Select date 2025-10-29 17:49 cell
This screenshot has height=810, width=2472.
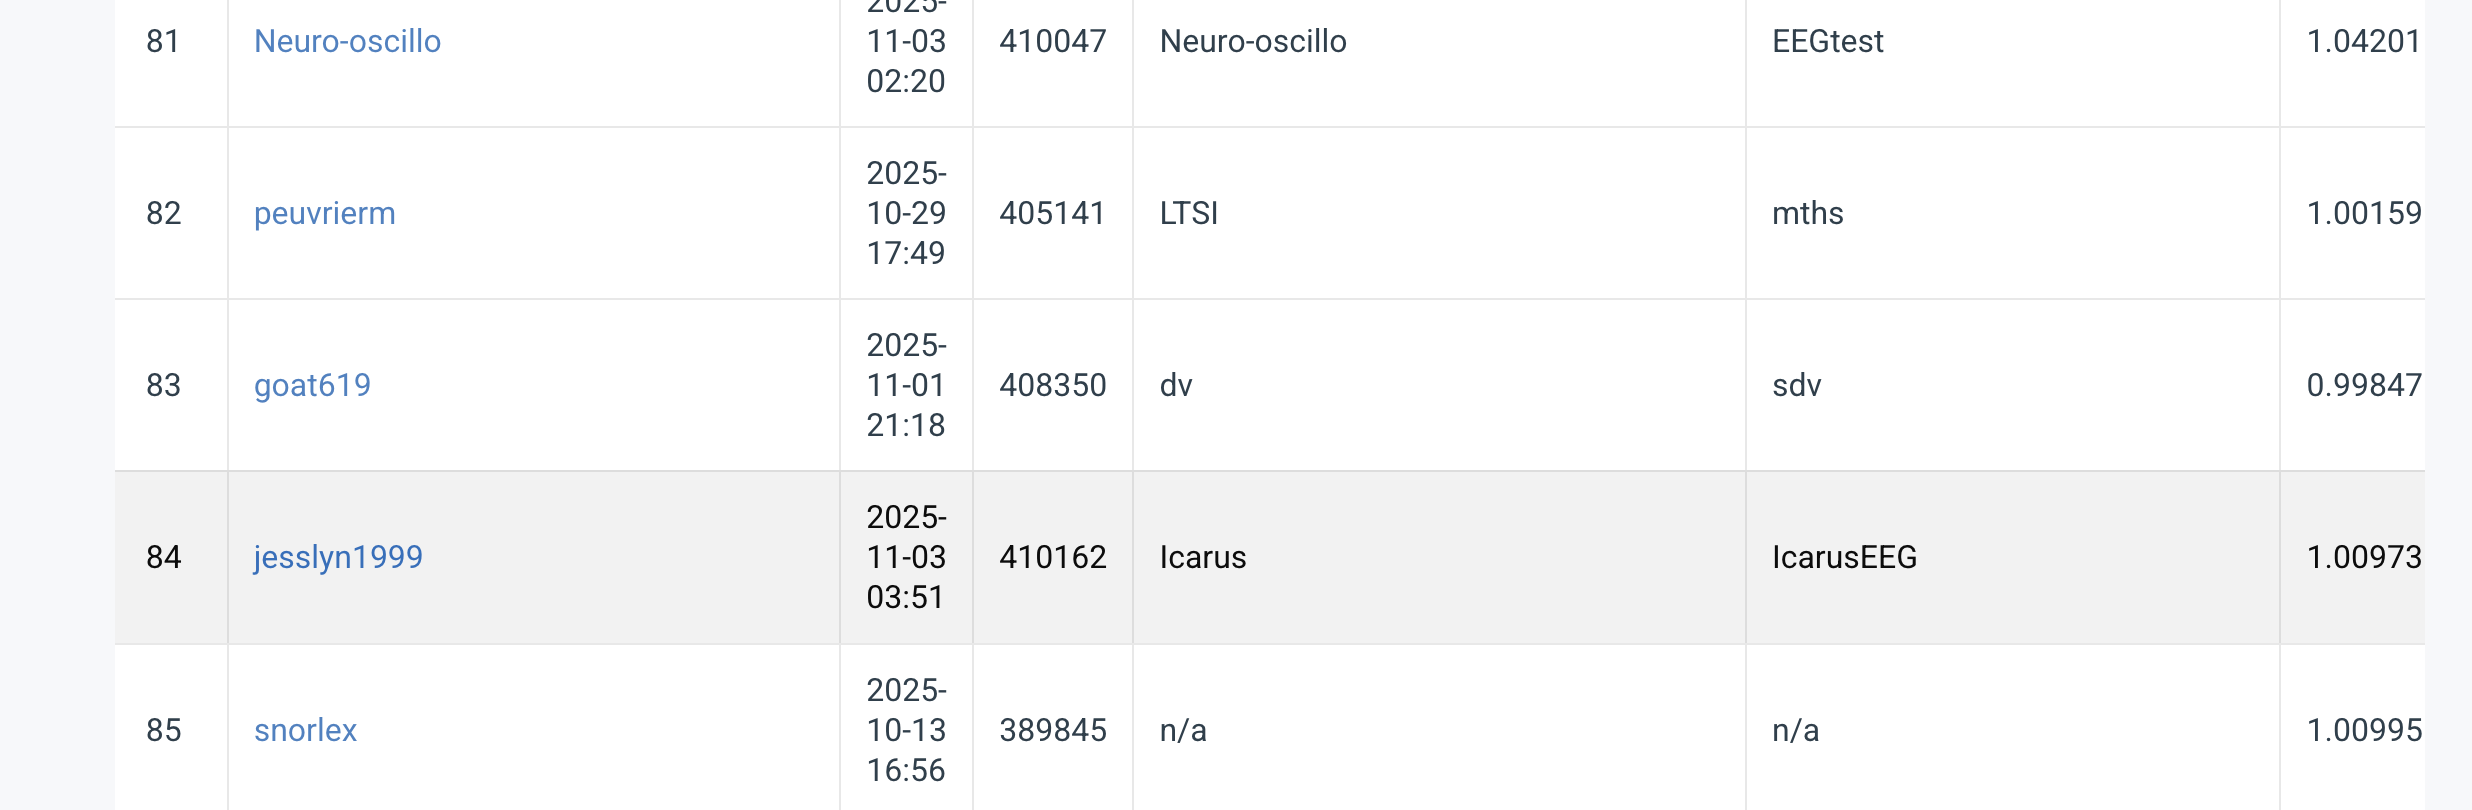(905, 213)
